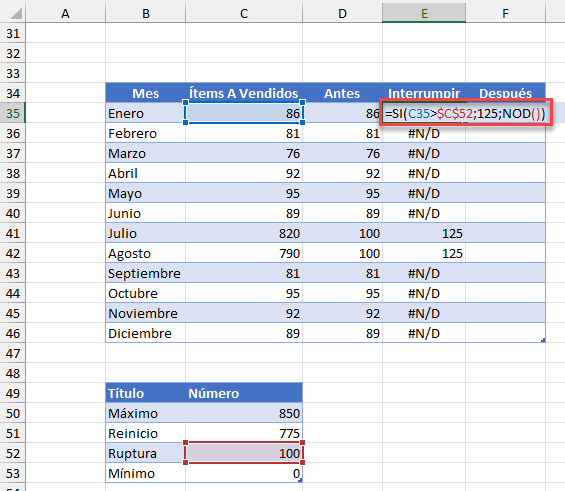Click the Mínimo value cell 0

pyautogui.click(x=244, y=473)
